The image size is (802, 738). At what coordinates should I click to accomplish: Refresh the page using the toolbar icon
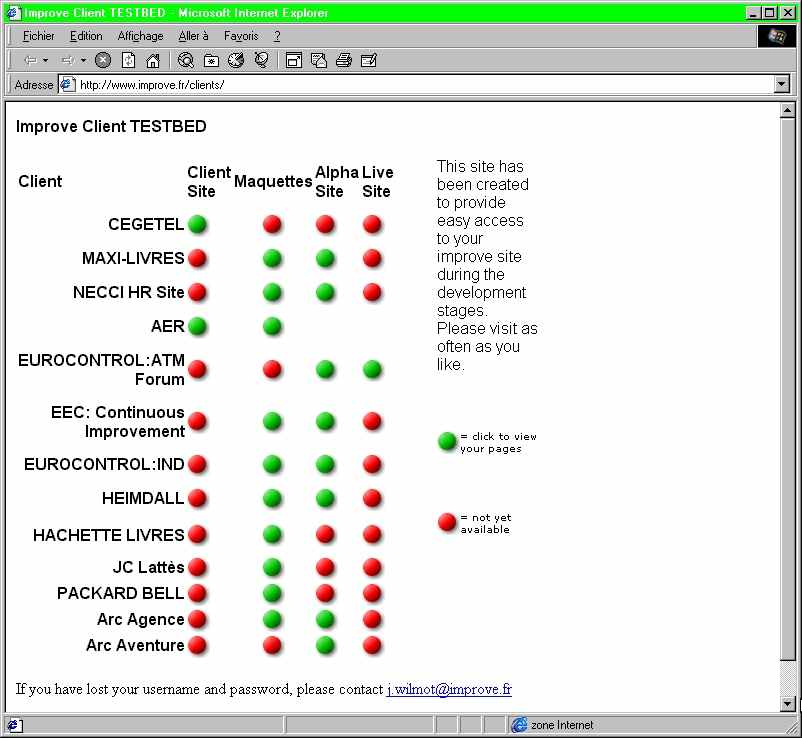coord(128,60)
